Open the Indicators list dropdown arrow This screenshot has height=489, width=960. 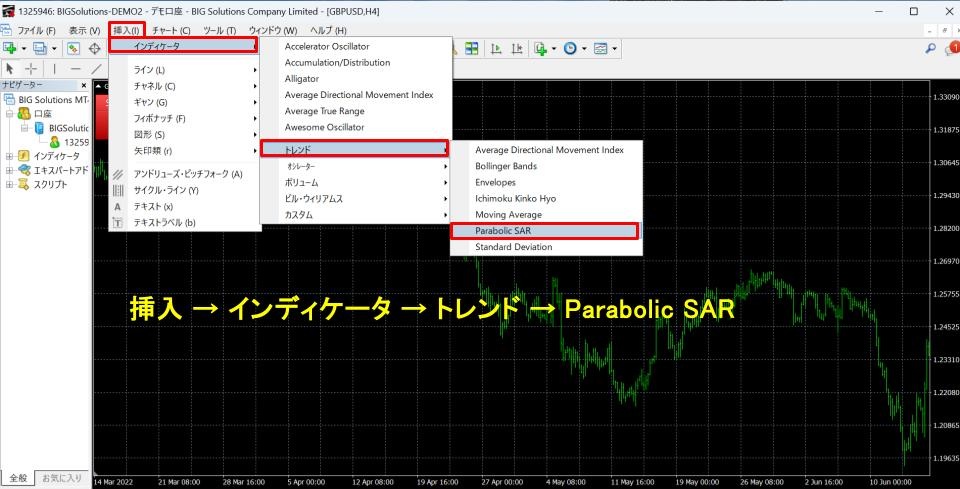(553, 48)
